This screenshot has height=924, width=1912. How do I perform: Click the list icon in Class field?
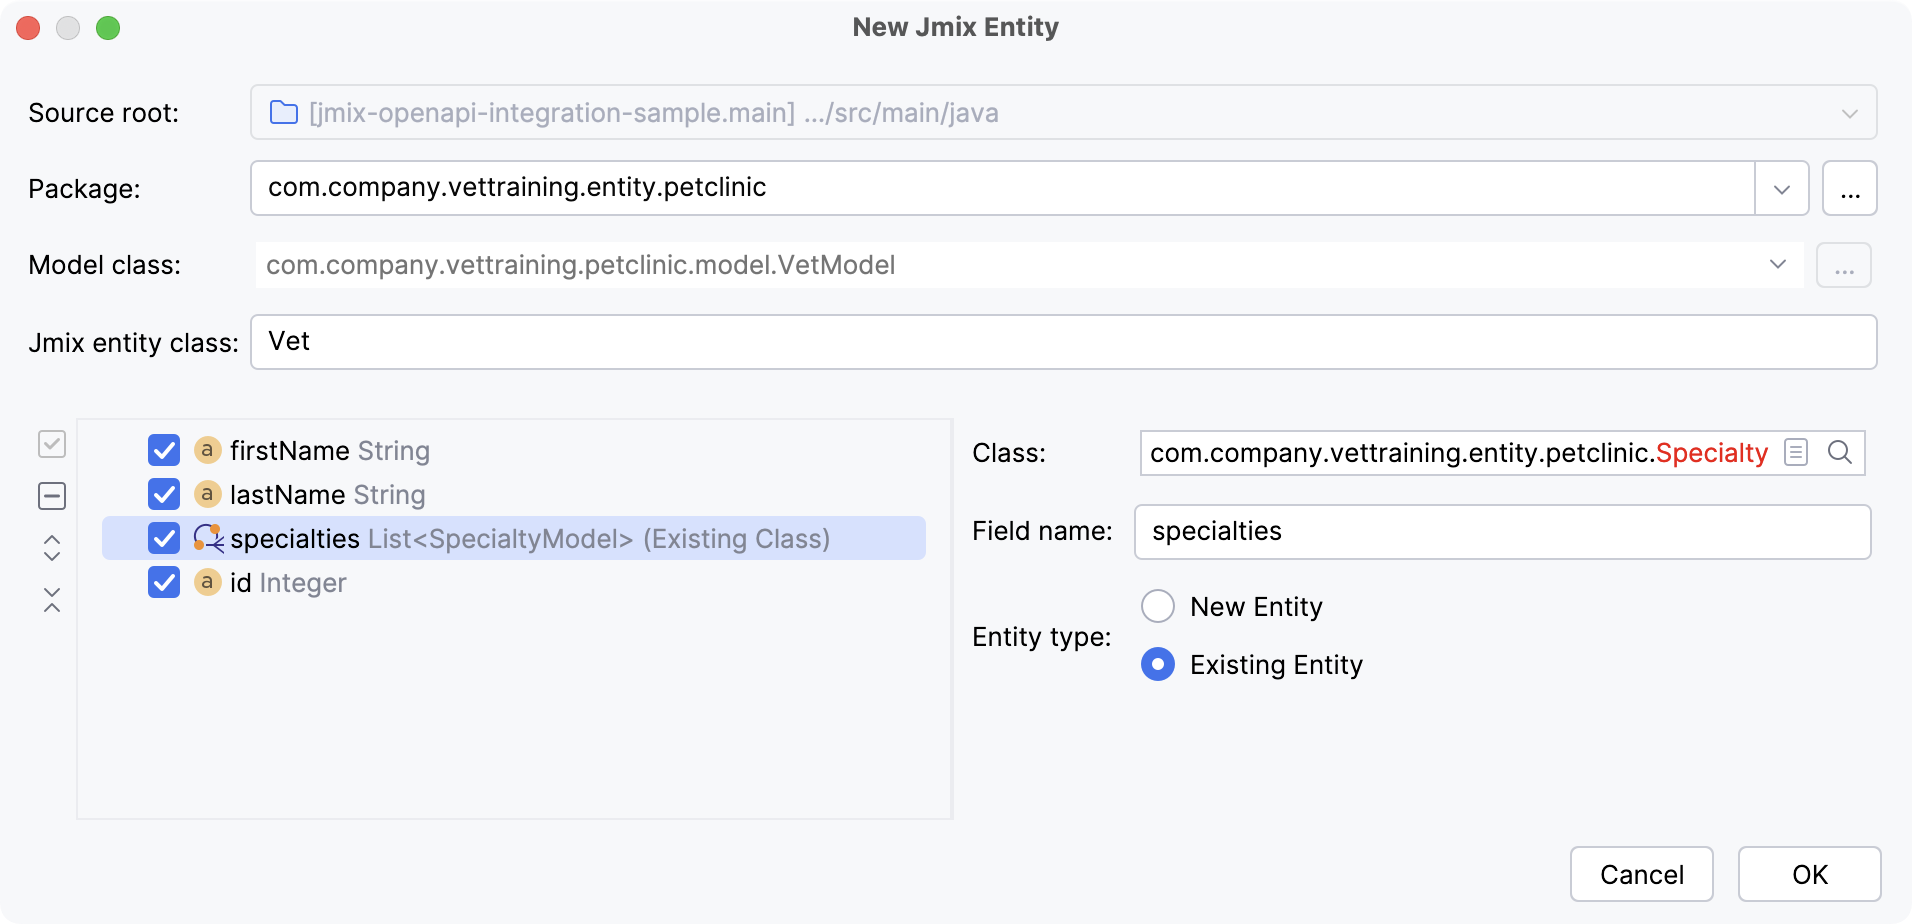tap(1796, 453)
